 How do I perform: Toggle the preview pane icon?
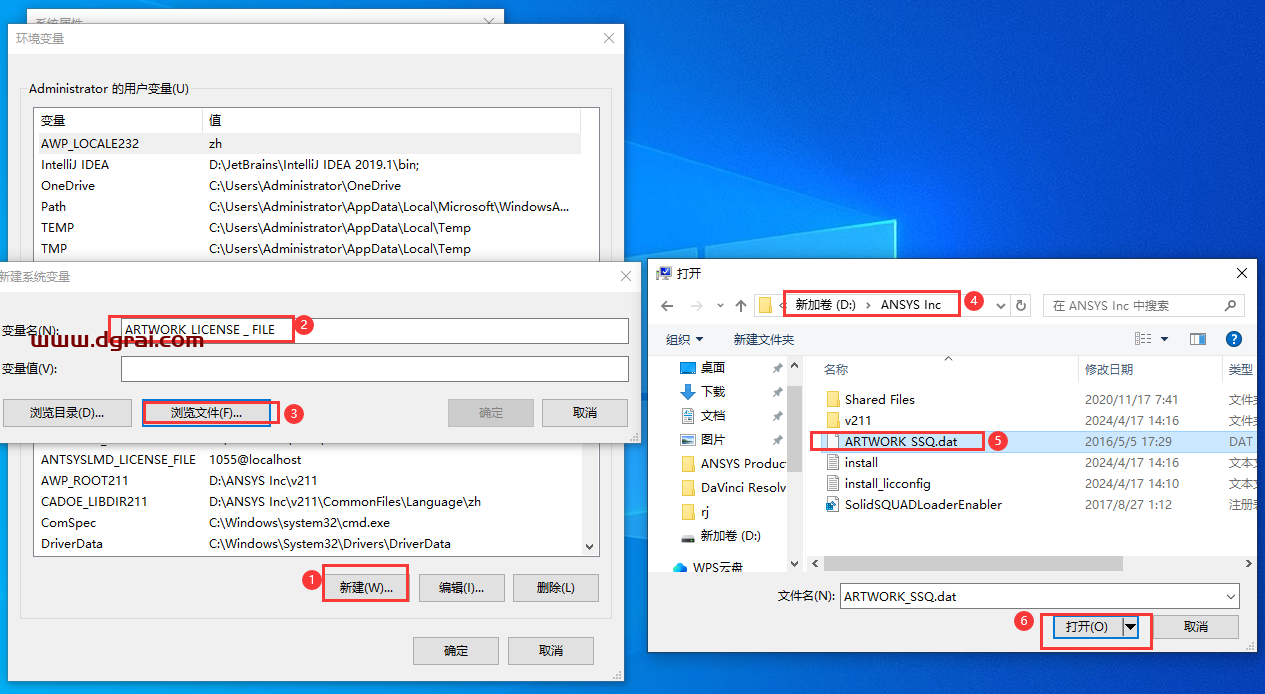1197,339
